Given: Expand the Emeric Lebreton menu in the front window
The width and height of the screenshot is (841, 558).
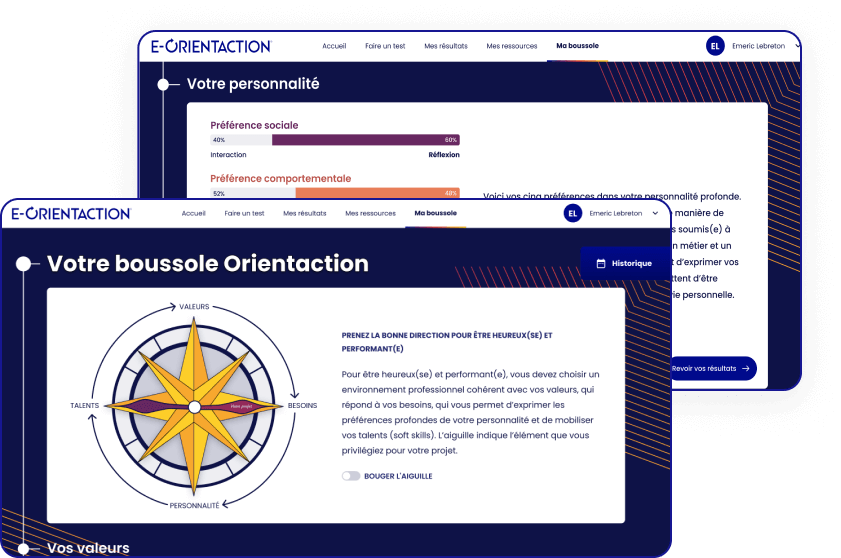Looking at the screenshot, I should tap(655, 213).
